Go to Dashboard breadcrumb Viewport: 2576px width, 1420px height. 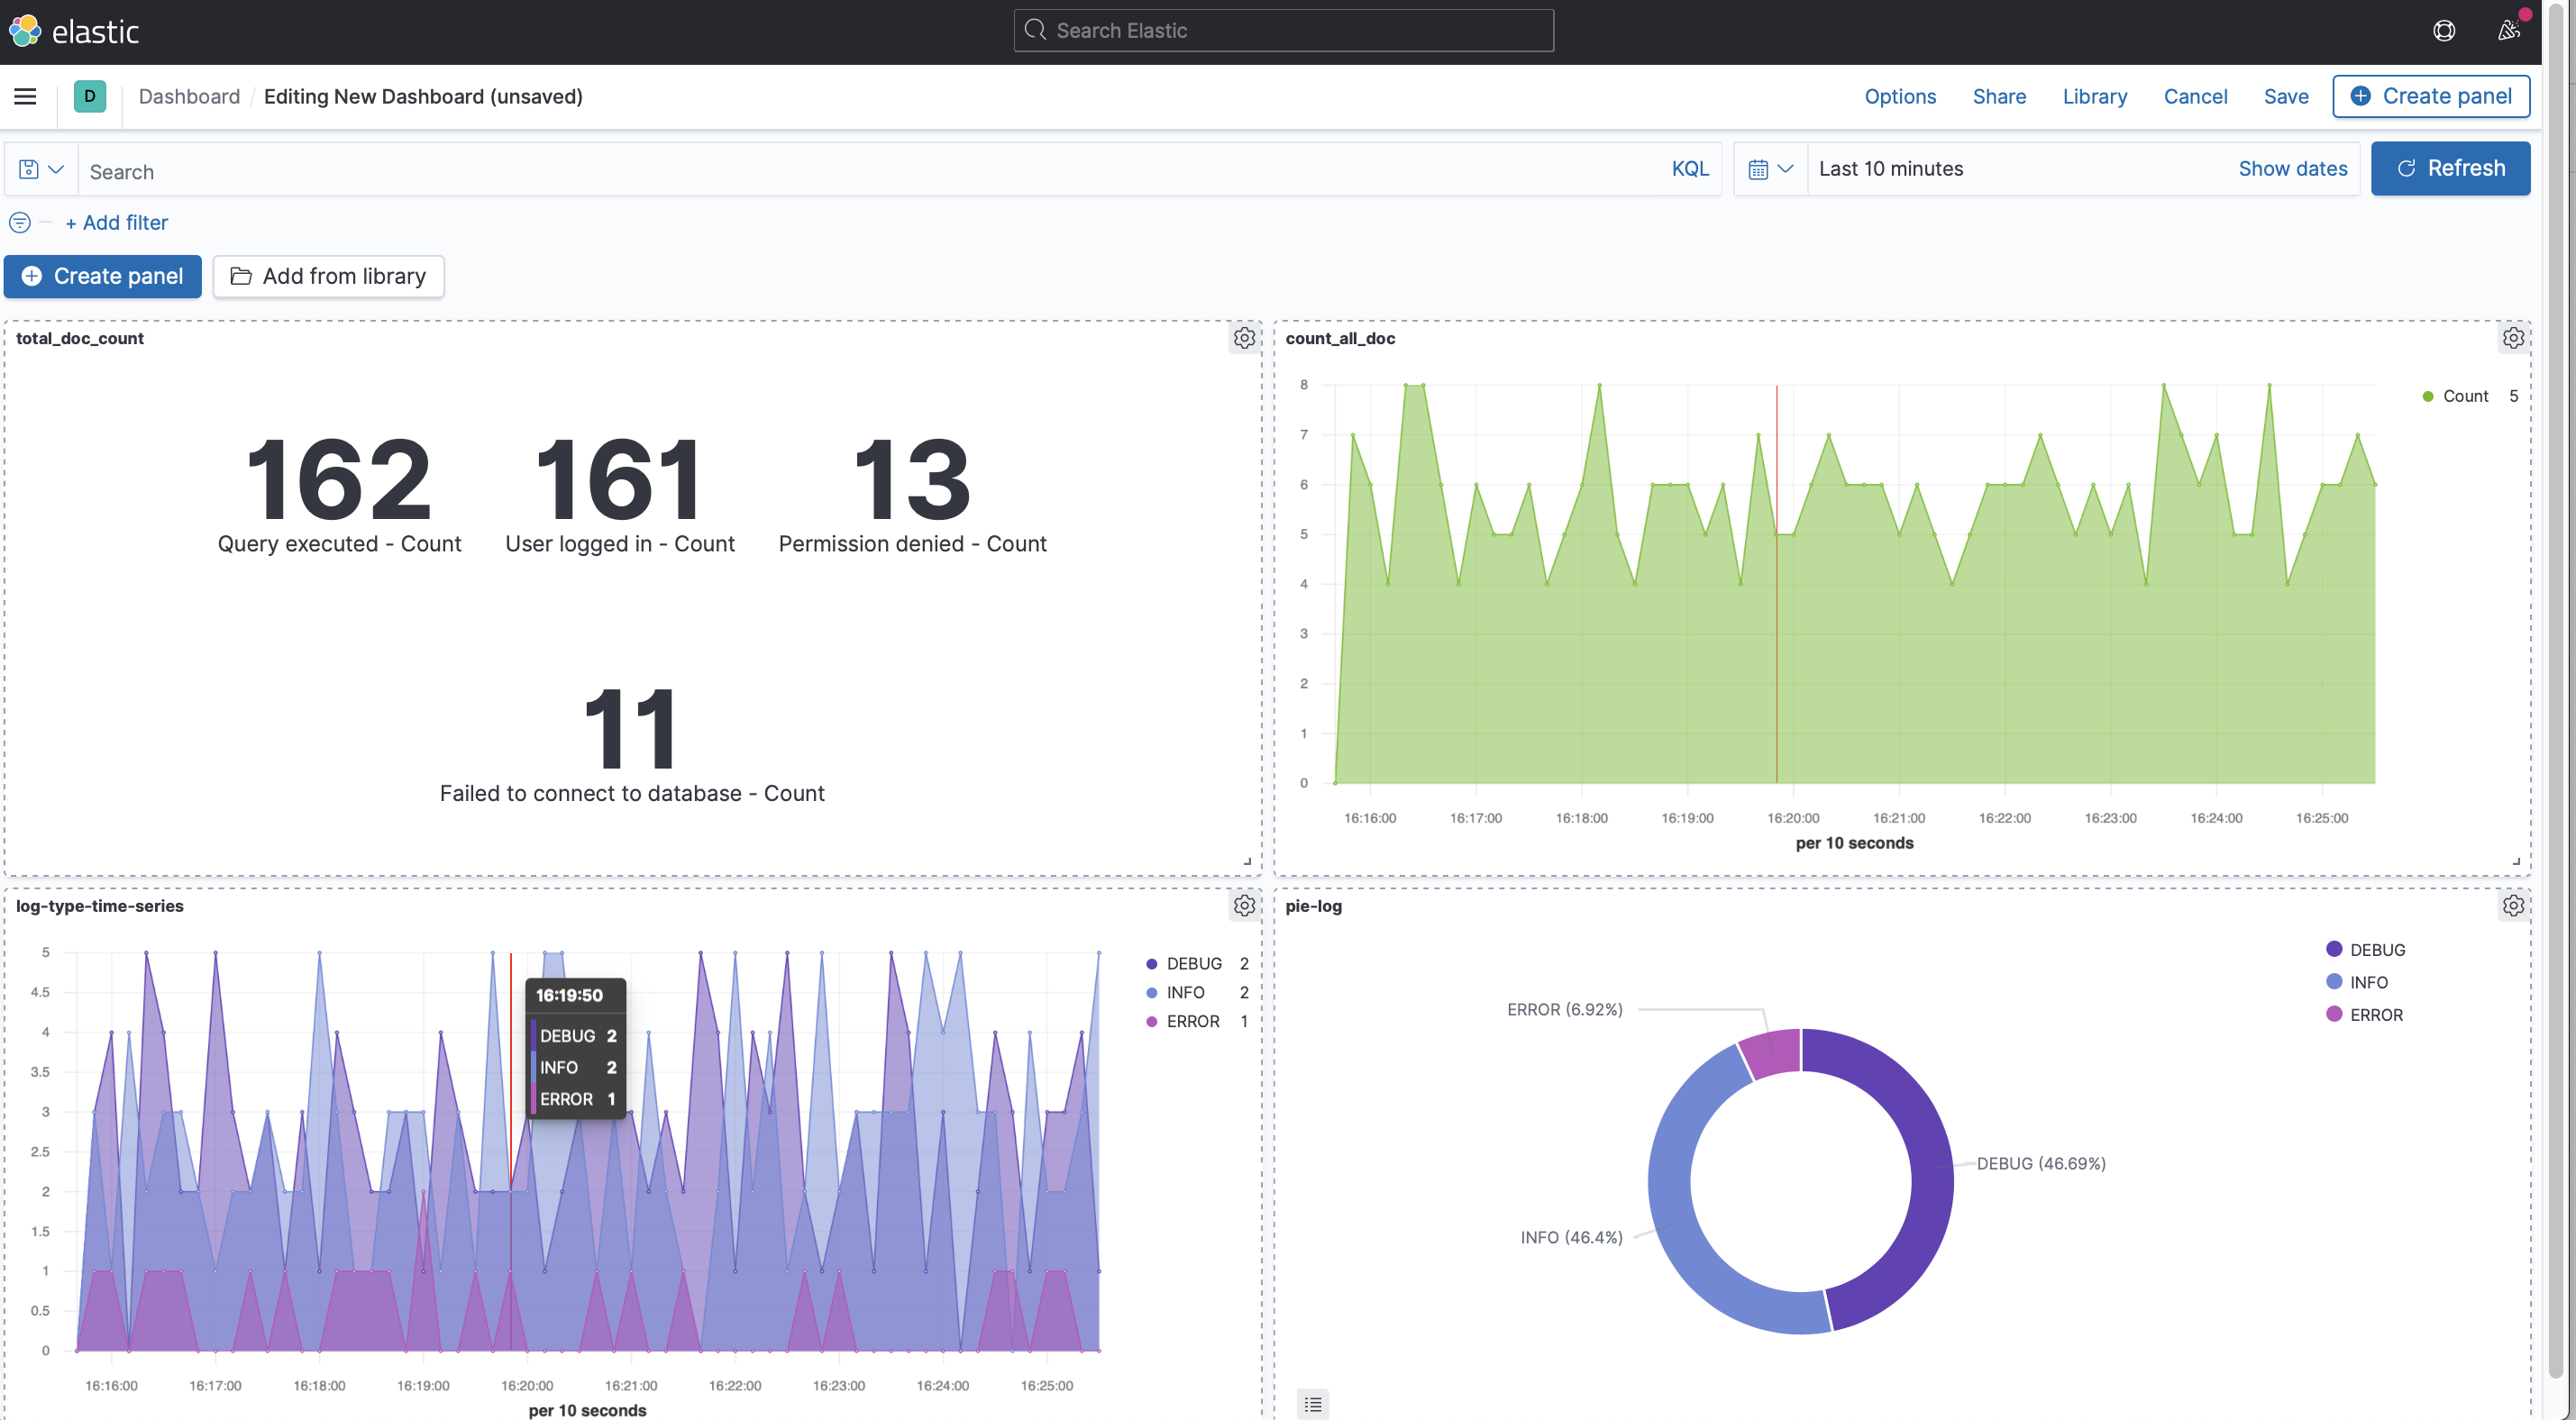point(189,96)
